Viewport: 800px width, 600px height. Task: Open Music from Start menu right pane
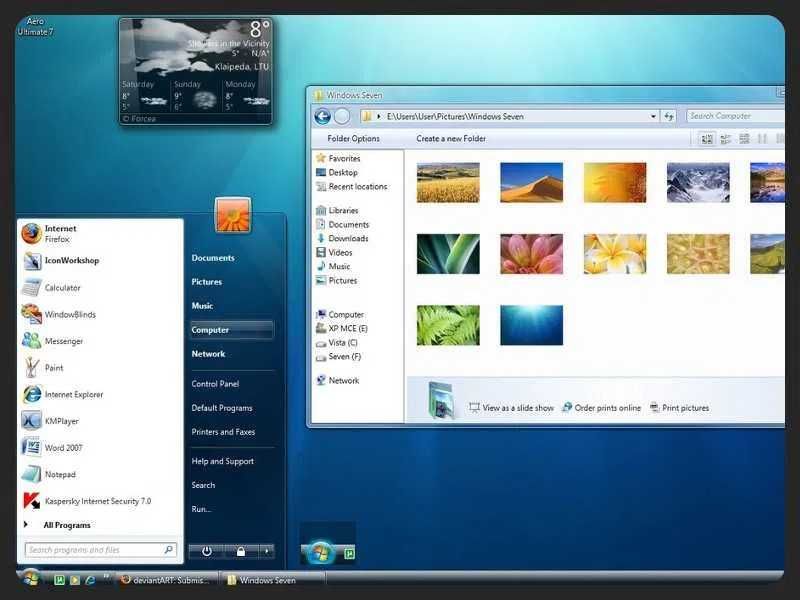click(202, 306)
